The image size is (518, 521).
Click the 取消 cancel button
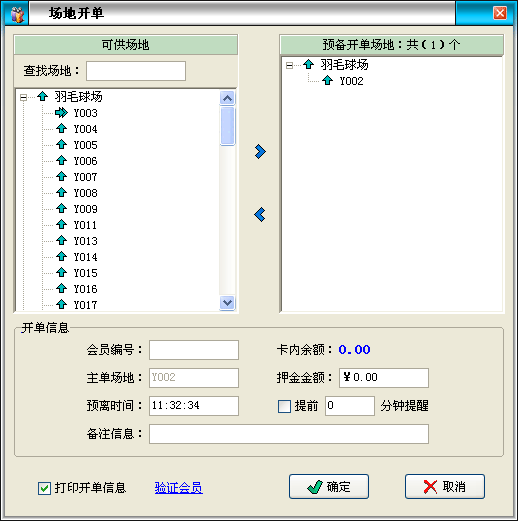coord(445,487)
